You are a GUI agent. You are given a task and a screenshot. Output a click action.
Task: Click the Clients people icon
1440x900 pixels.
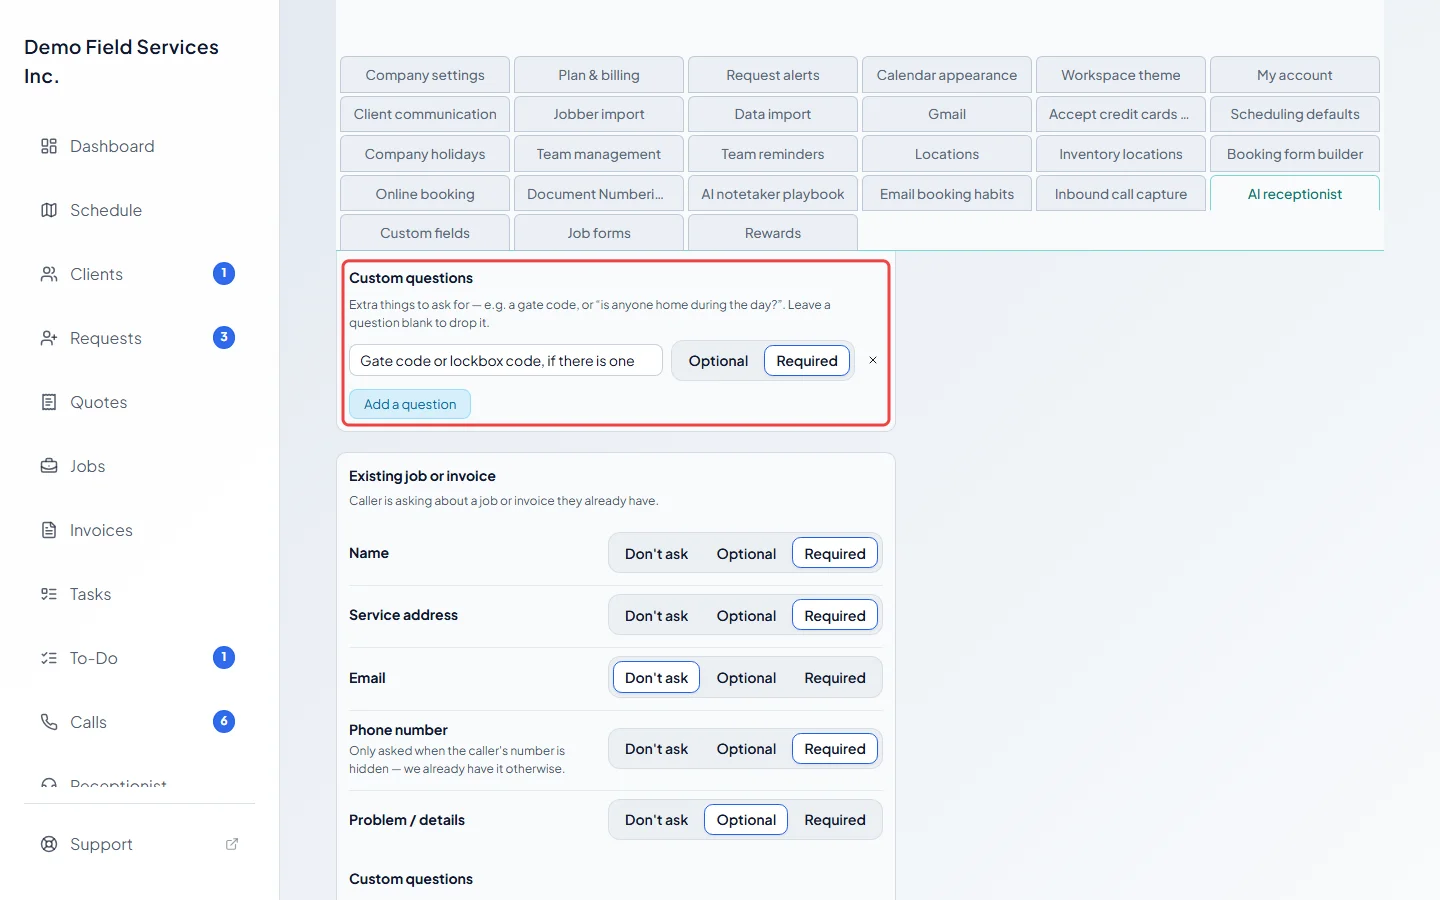[49, 274]
